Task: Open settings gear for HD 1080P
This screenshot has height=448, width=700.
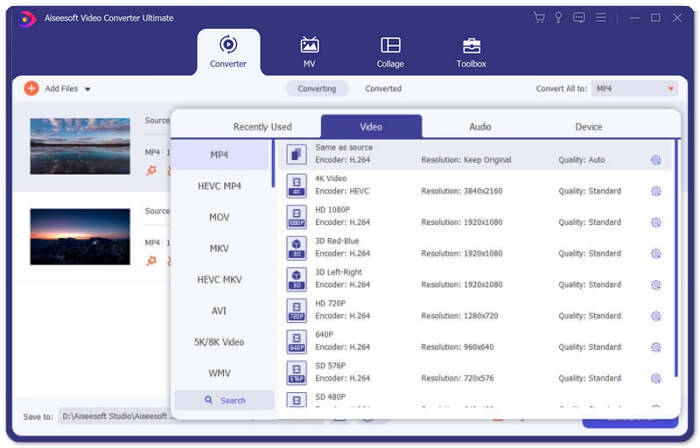Action: click(x=655, y=222)
